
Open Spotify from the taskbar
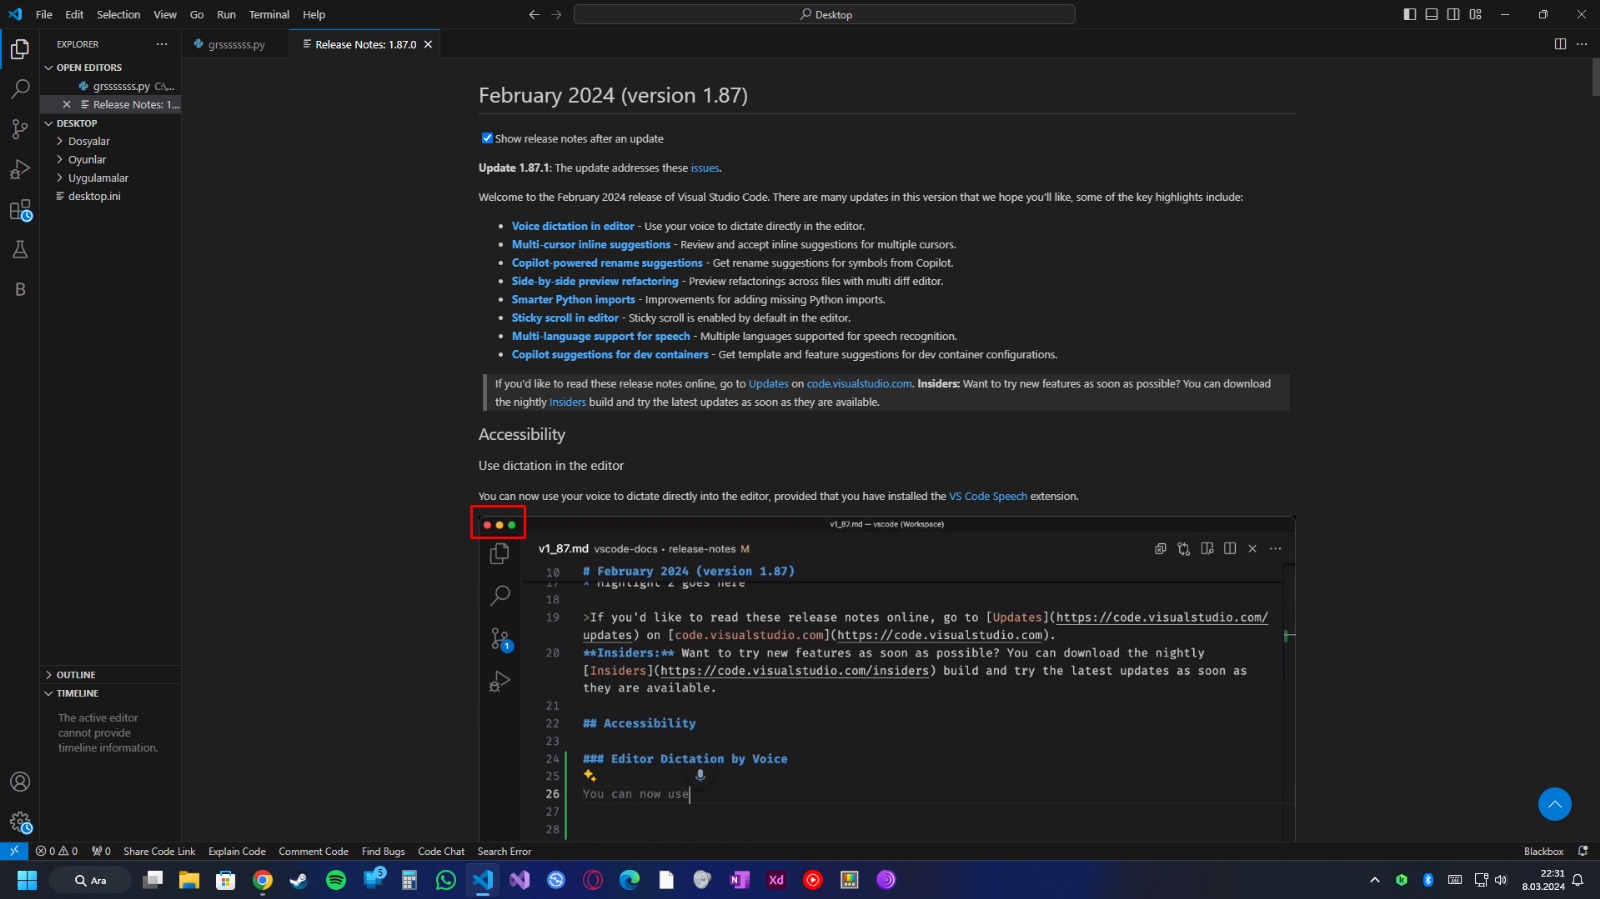click(x=336, y=880)
